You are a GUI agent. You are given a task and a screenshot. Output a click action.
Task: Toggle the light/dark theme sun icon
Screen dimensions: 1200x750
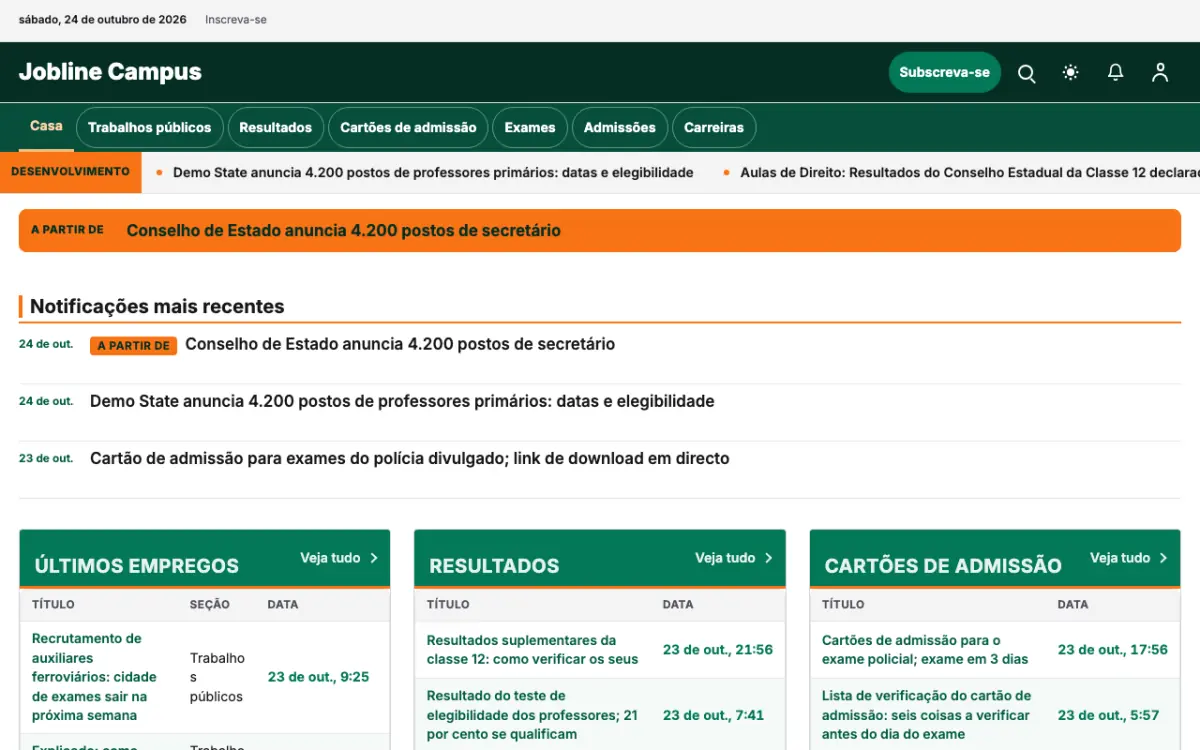pos(1071,73)
